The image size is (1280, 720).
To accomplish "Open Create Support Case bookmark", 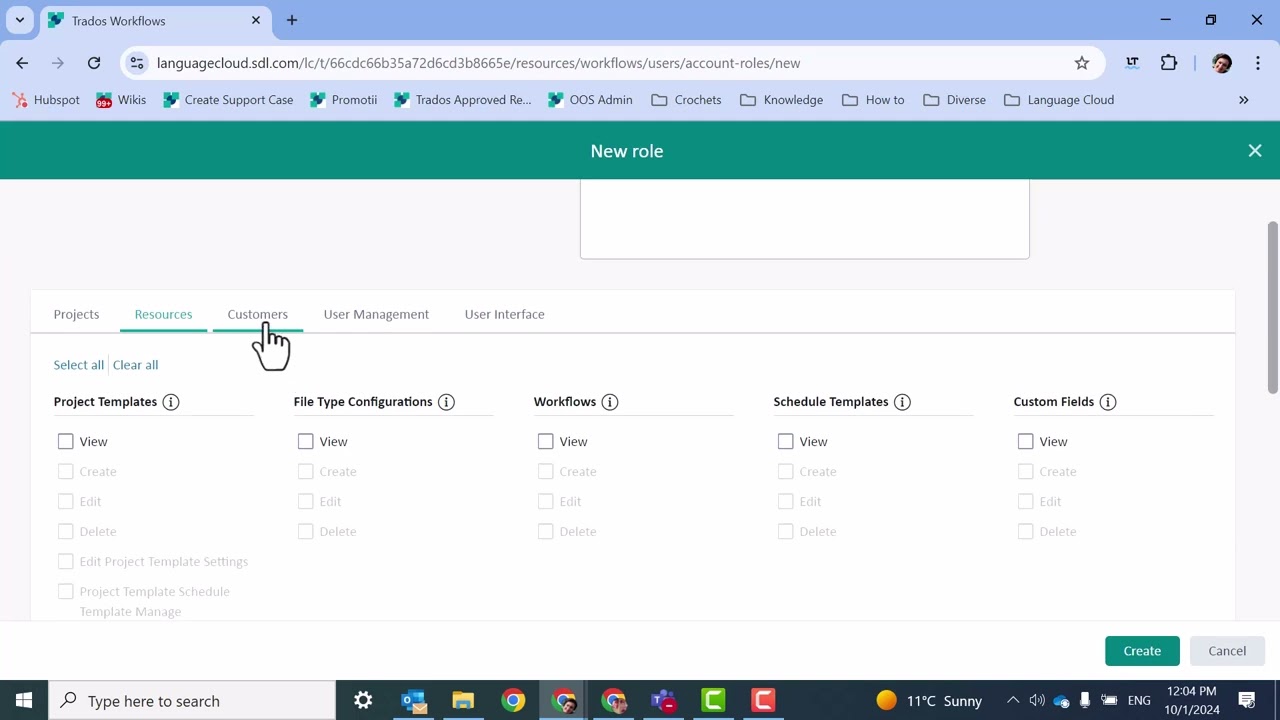I will pyautogui.click(x=228, y=100).
